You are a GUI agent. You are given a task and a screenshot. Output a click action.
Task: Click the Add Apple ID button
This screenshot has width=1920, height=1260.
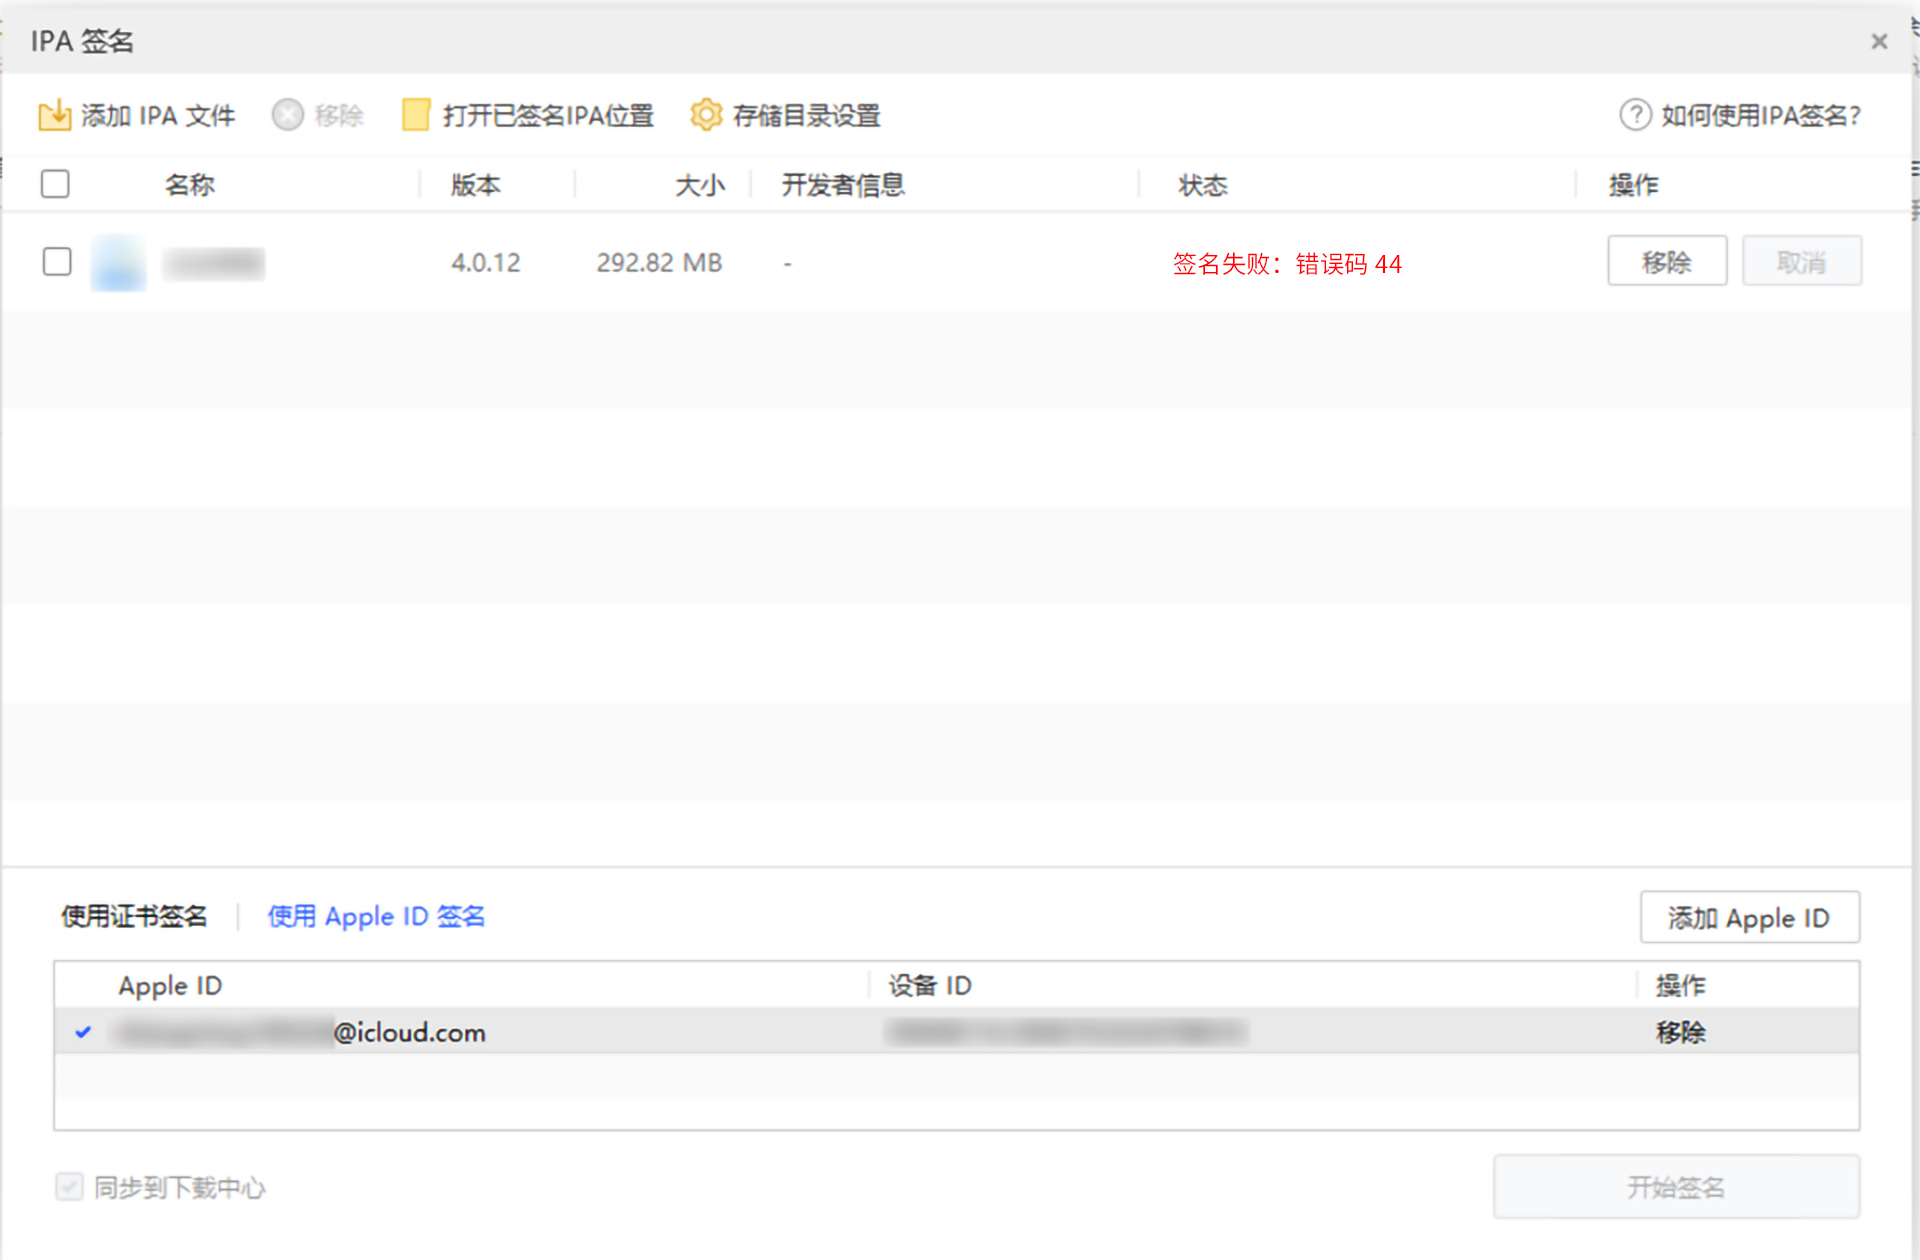click(1749, 917)
